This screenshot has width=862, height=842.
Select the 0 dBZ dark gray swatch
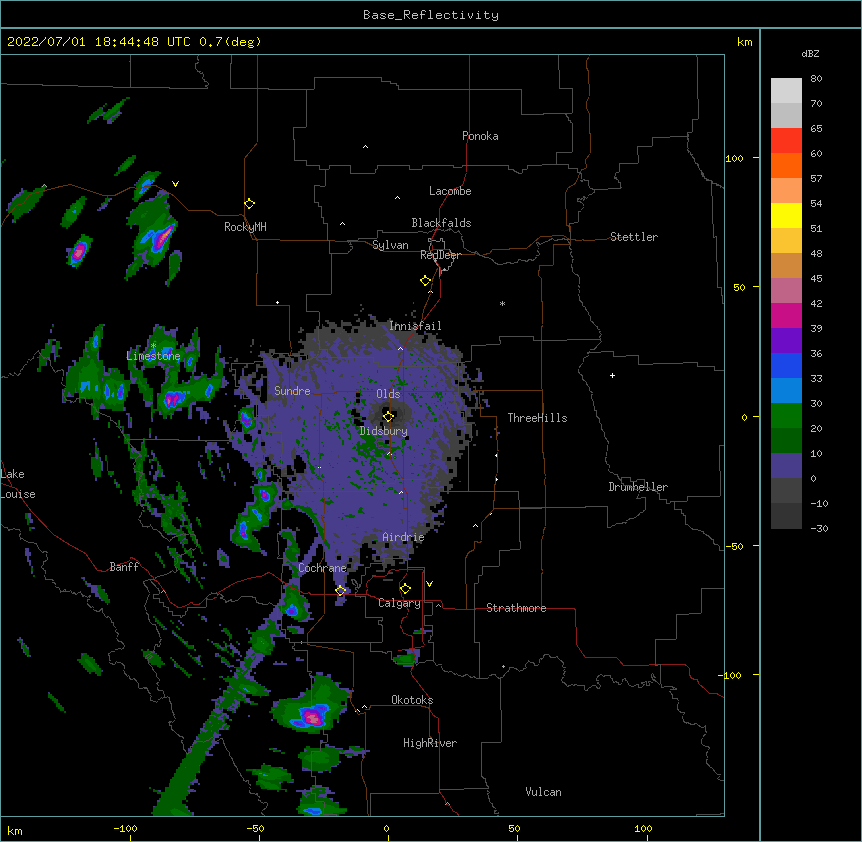point(786,491)
